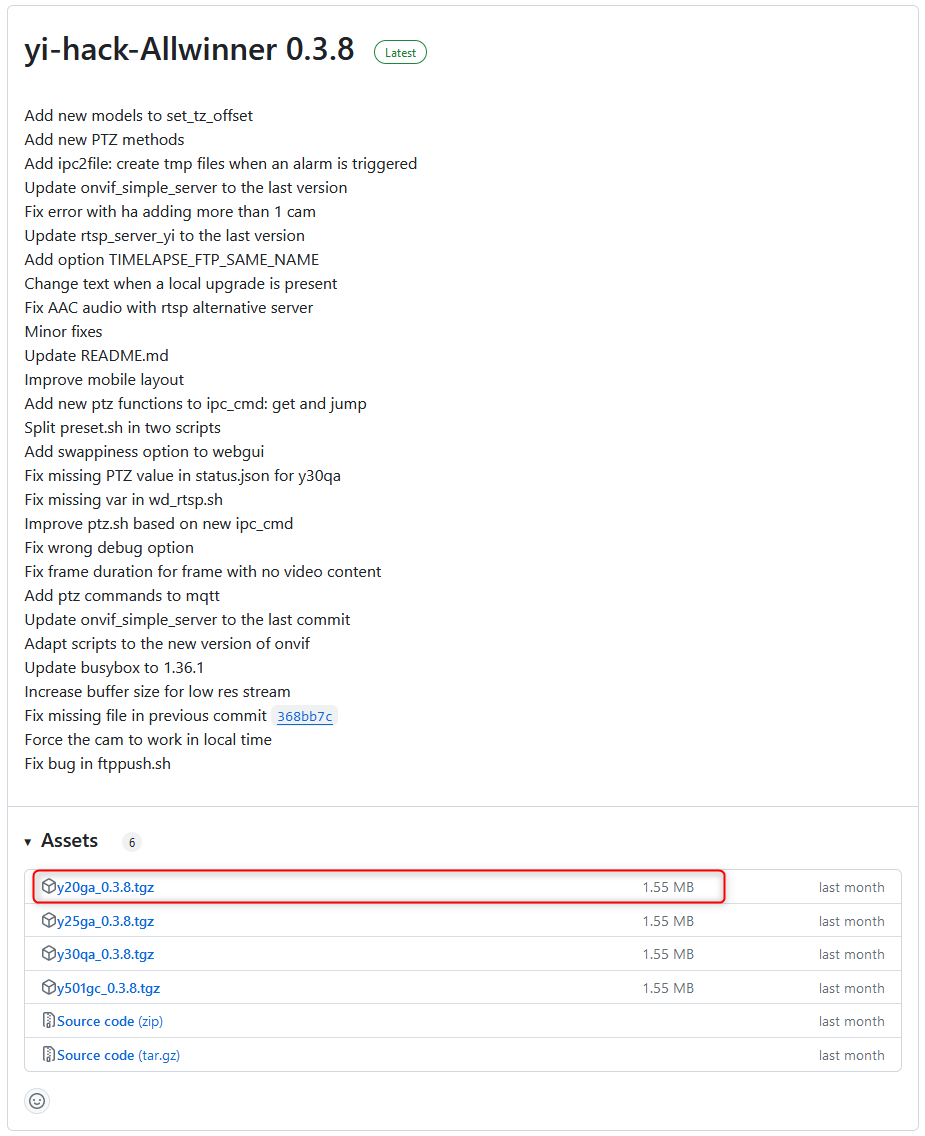Click the package icon beside y501gc_0.3.8.tgz

click(x=49, y=987)
